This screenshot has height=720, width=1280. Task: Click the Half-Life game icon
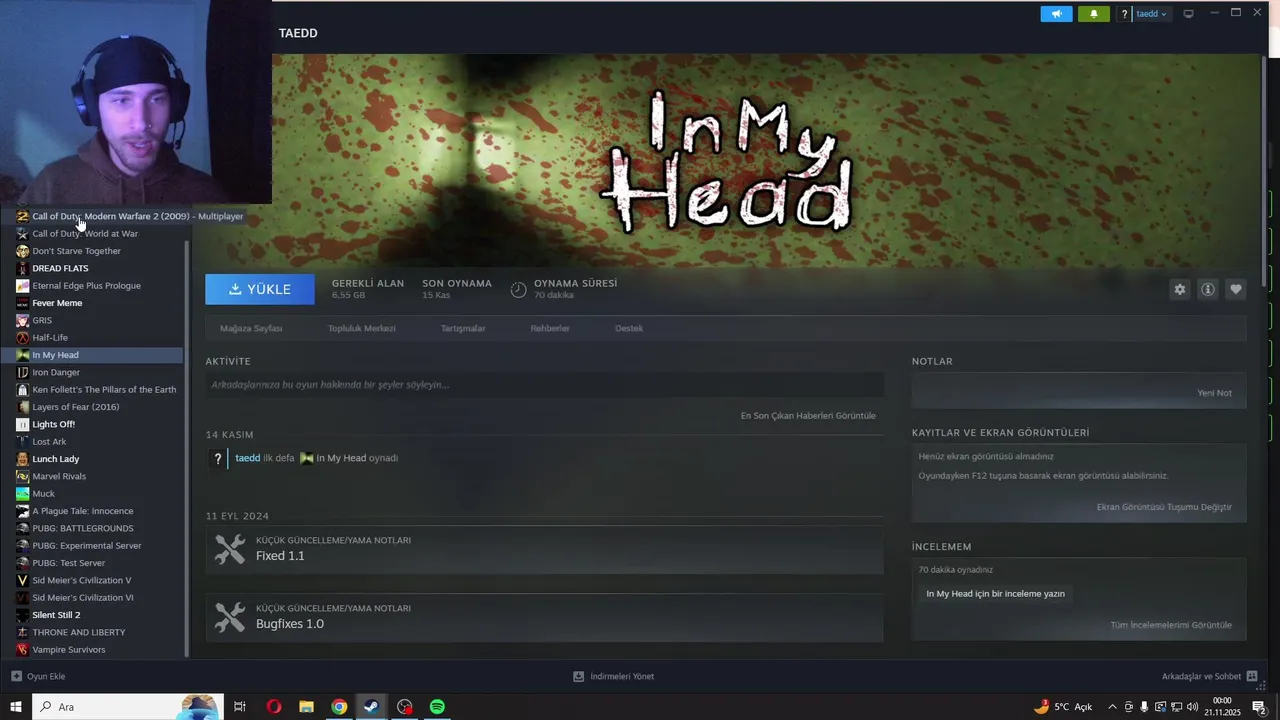coord(22,338)
